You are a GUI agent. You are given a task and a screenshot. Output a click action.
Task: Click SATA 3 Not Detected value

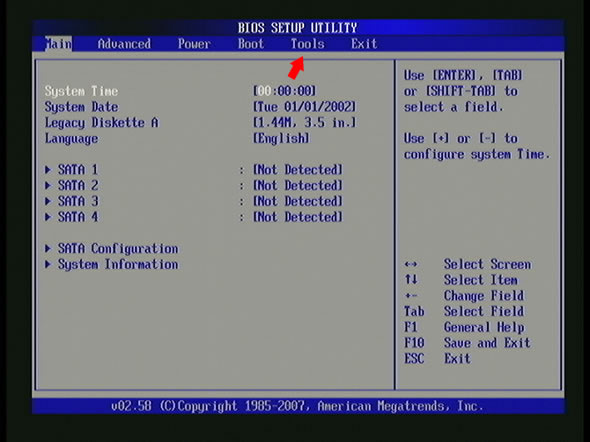[x=298, y=201]
